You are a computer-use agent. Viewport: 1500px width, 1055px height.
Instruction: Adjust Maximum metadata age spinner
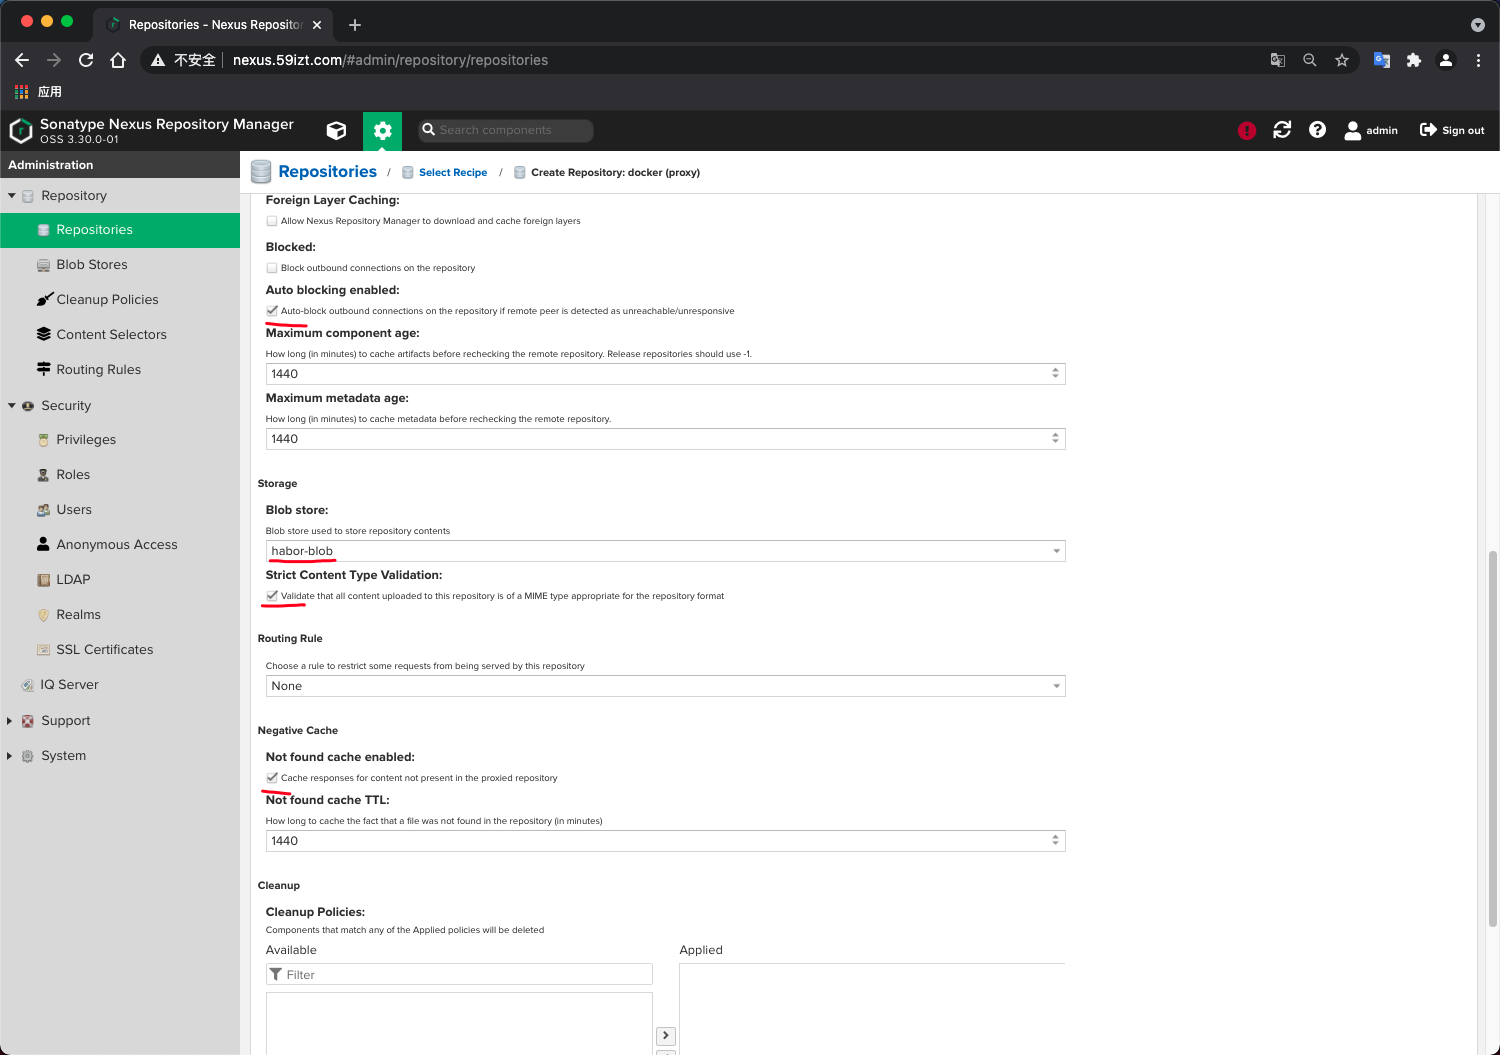pyautogui.click(x=1055, y=439)
